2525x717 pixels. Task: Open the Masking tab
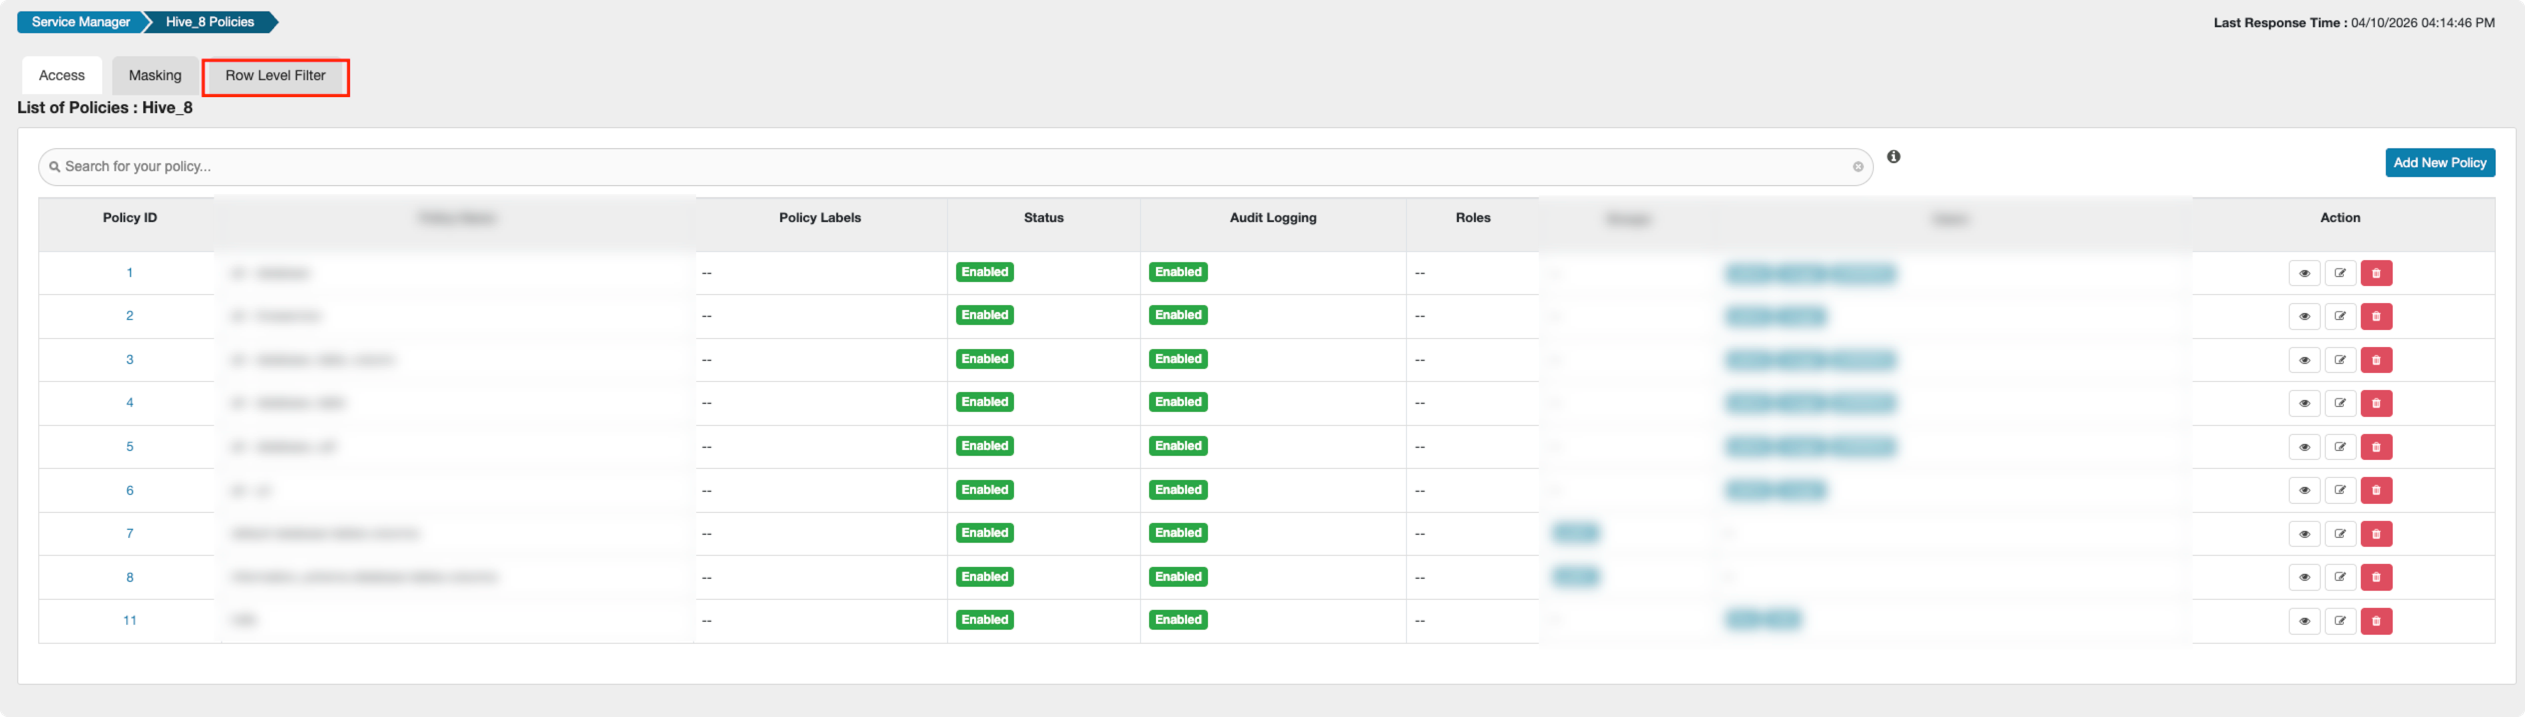155,76
